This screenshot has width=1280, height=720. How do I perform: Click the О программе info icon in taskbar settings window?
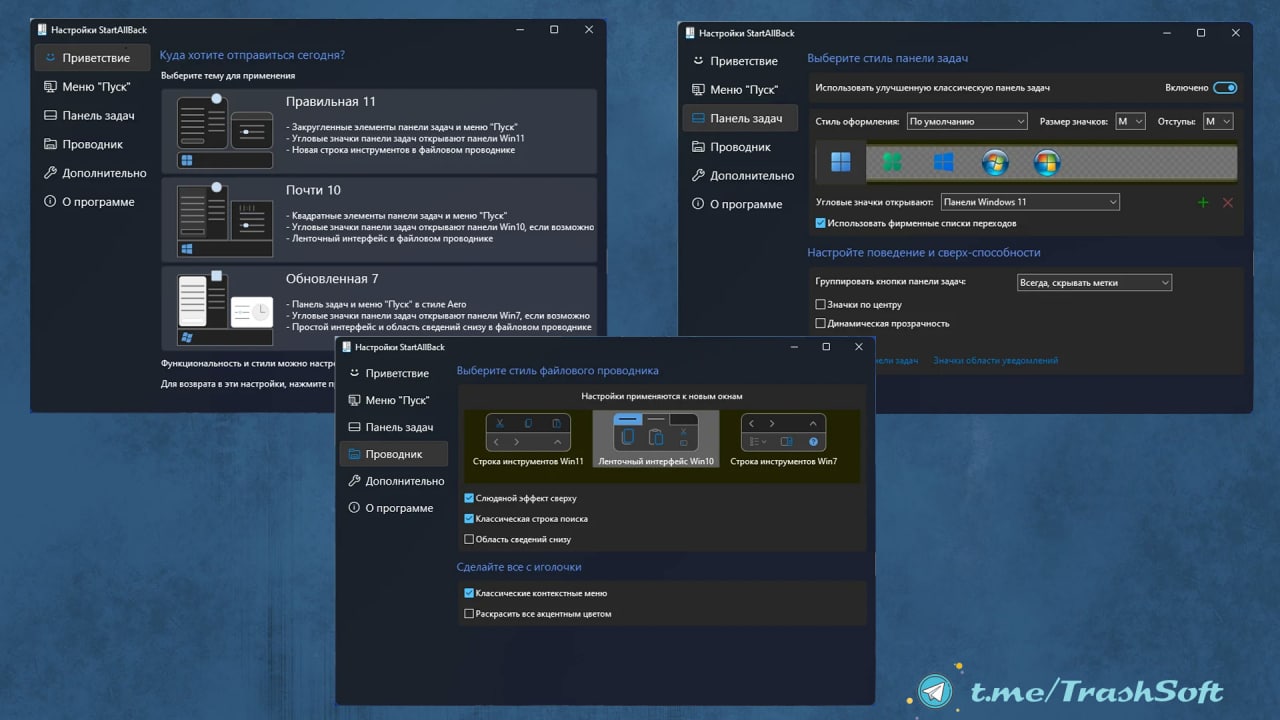pos(698,204)
